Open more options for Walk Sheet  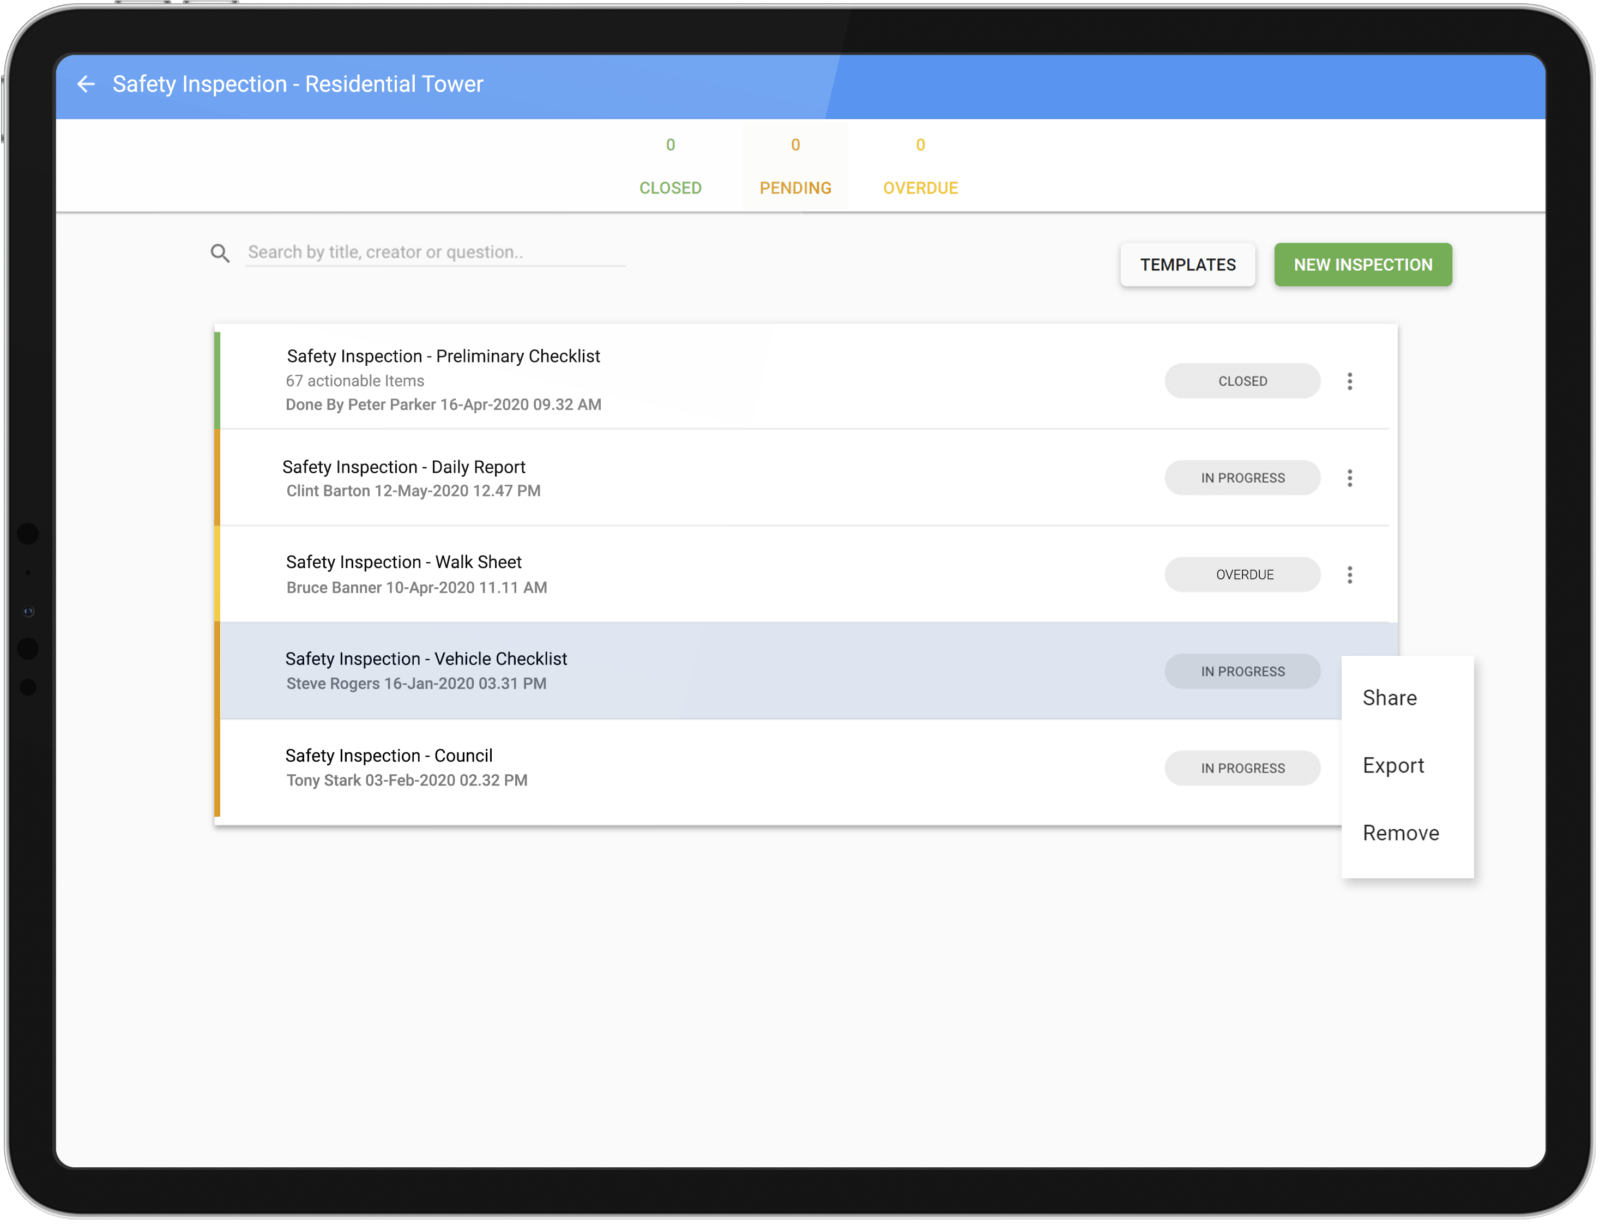pyautogui.click(x=1349, y=575)
